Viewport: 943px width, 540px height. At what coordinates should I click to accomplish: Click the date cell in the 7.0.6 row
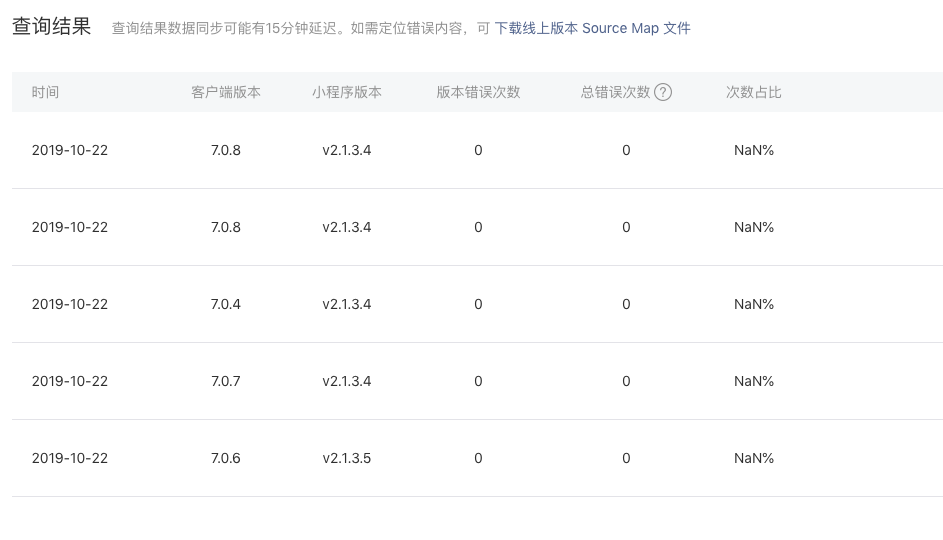(x=70, y=458)
